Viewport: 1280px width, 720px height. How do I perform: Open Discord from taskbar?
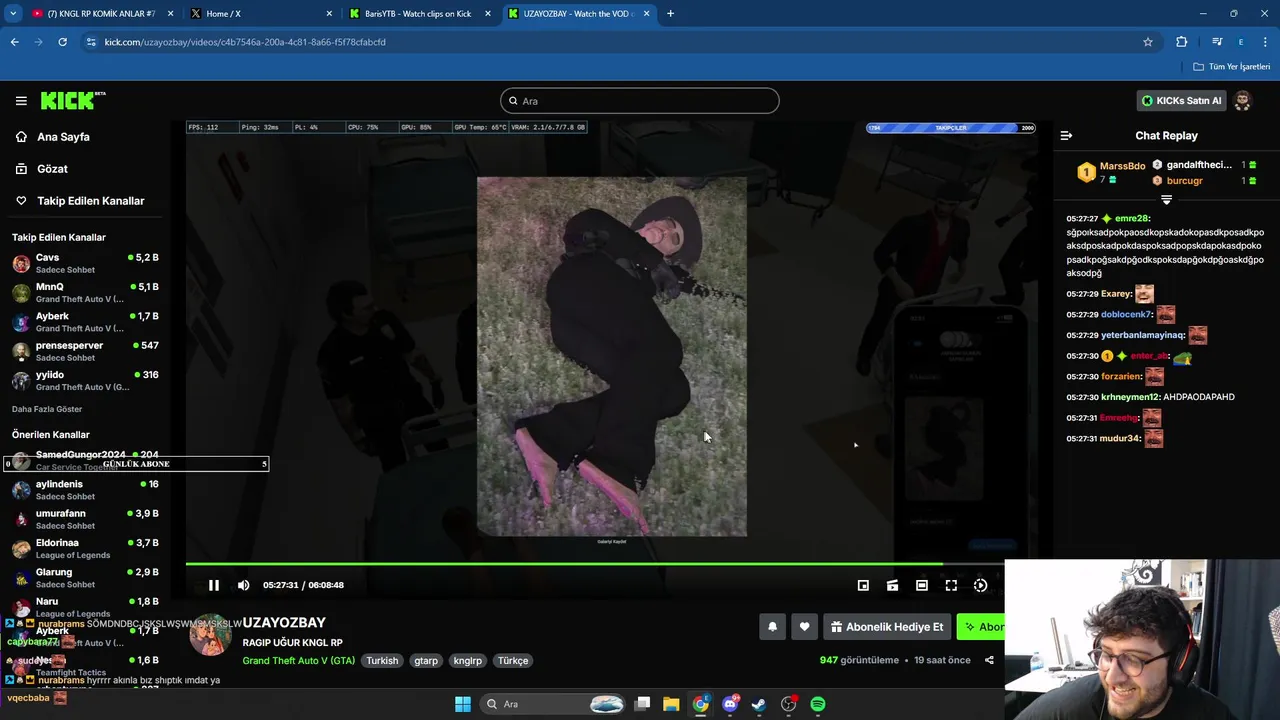(730, 704)
